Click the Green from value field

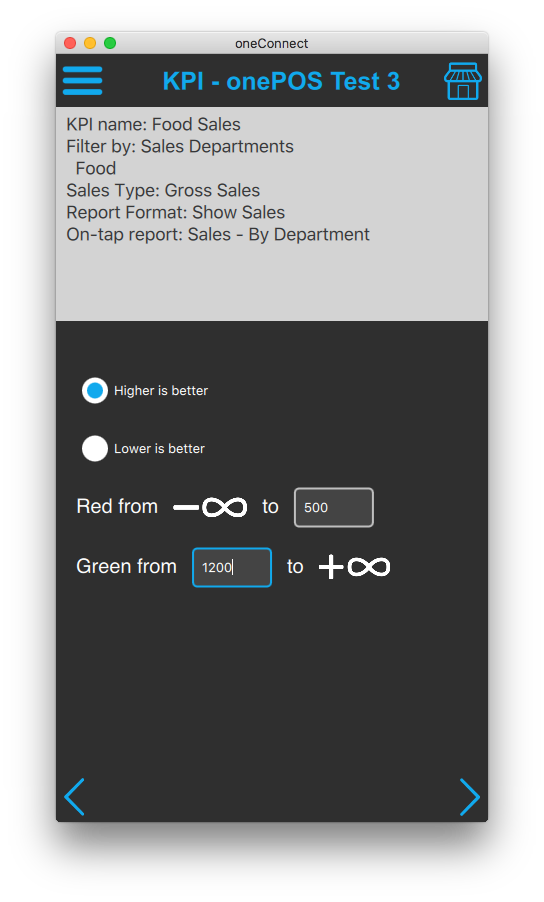pos(232,567)
